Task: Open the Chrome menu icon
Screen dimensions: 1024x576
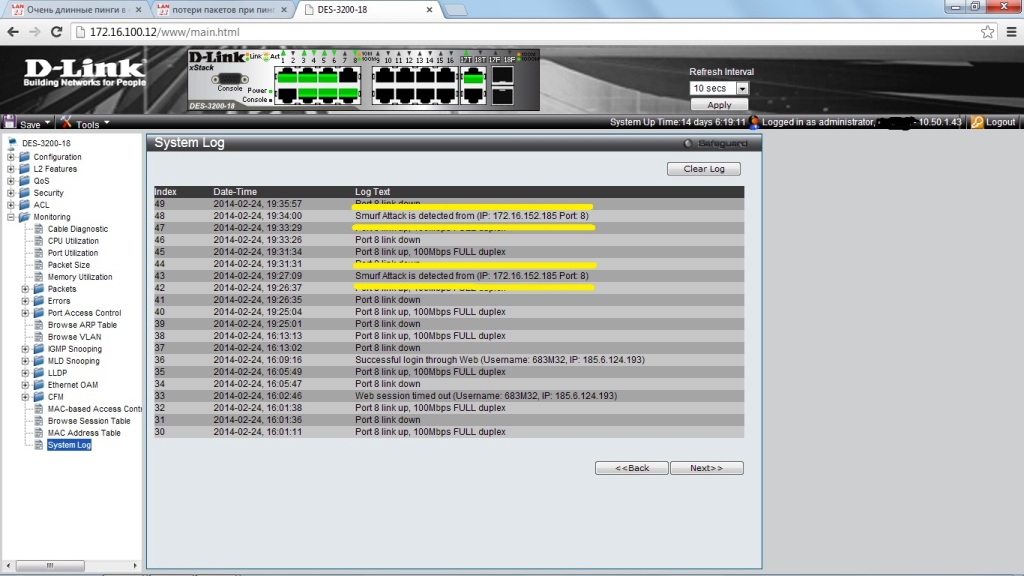Action: click(1012, 32)
